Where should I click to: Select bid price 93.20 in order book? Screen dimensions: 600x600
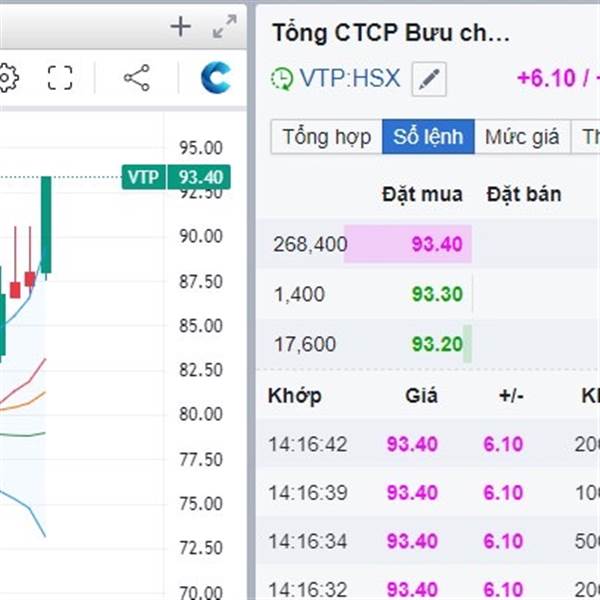(x=437, y=344)
